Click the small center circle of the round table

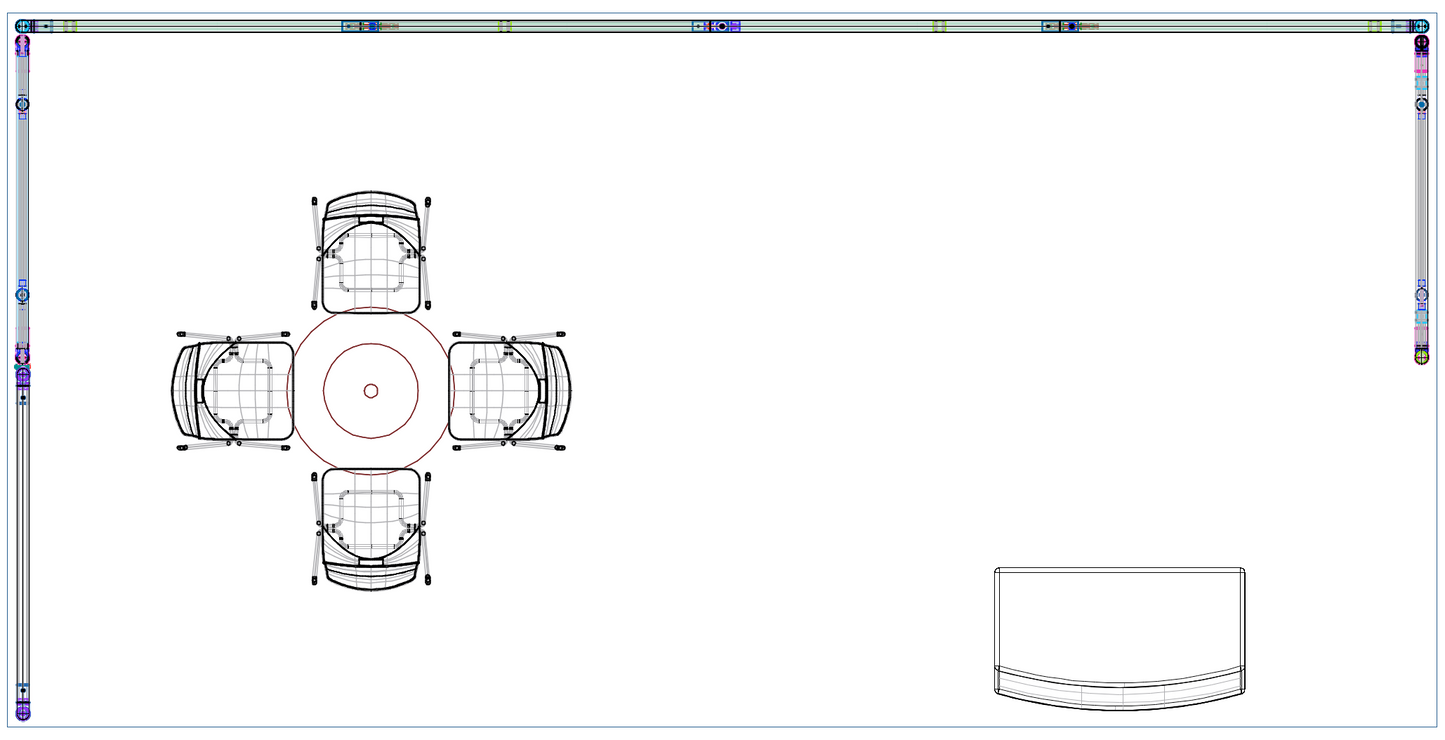pos(371,391)
